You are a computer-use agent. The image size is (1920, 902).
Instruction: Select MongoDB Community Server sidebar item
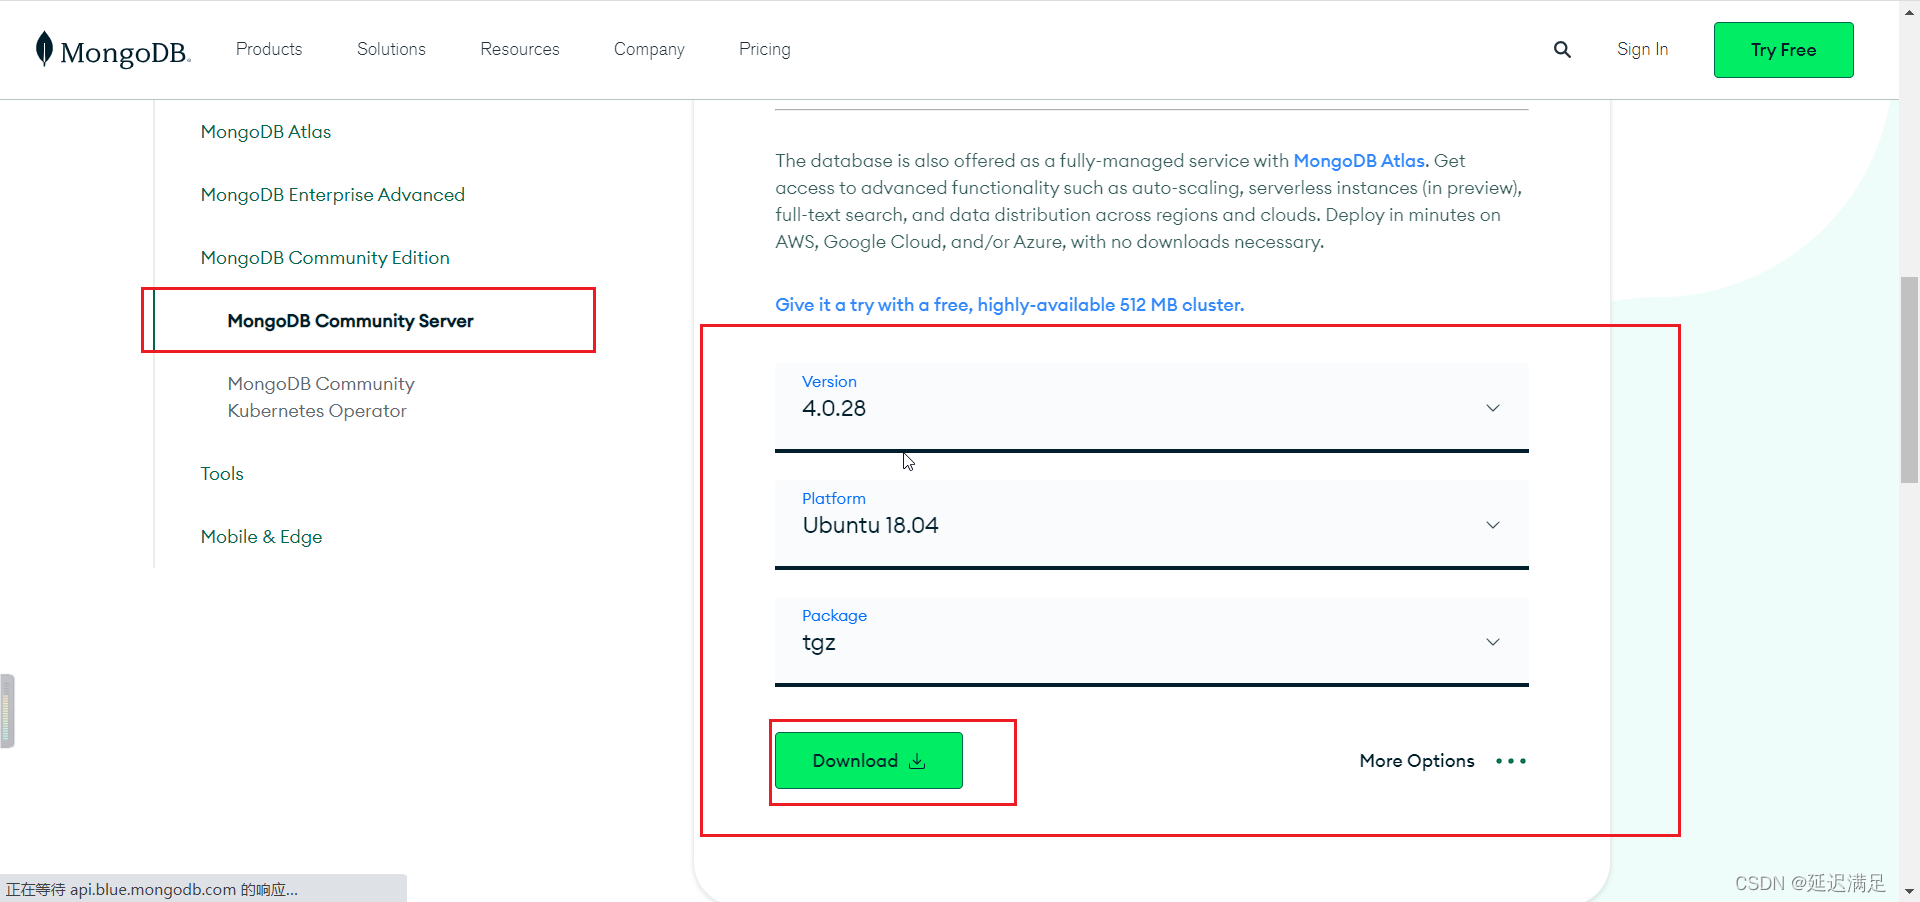click(350, 321)
